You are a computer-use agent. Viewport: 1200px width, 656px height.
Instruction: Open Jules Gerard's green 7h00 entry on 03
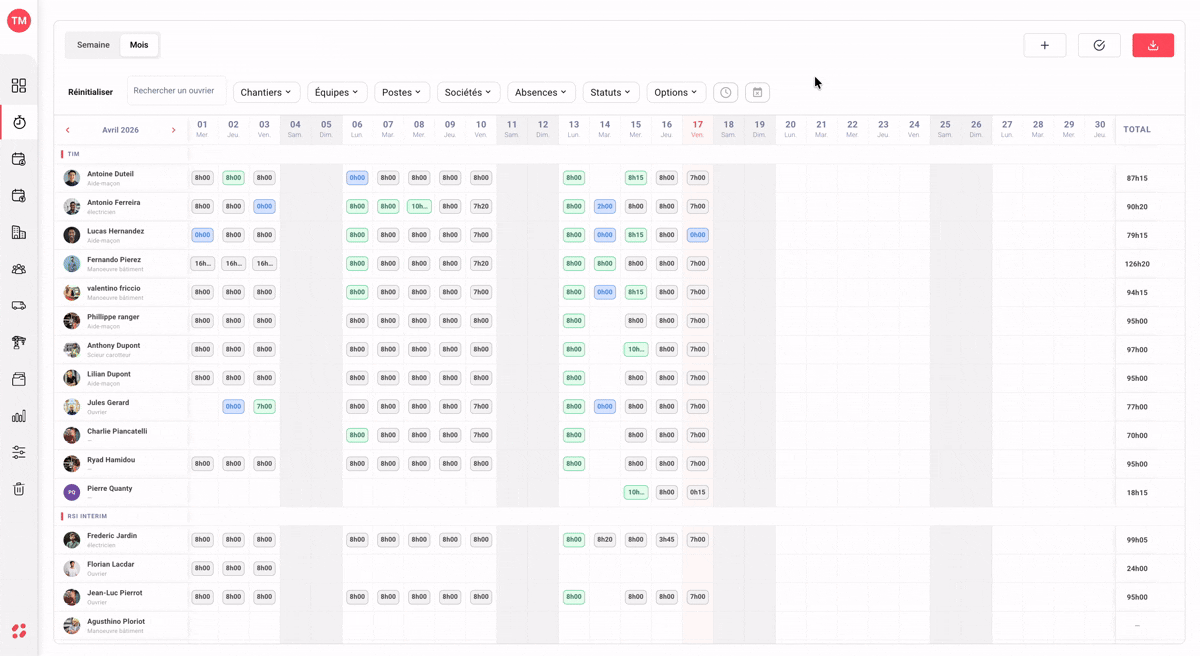(x=264, y=407)
